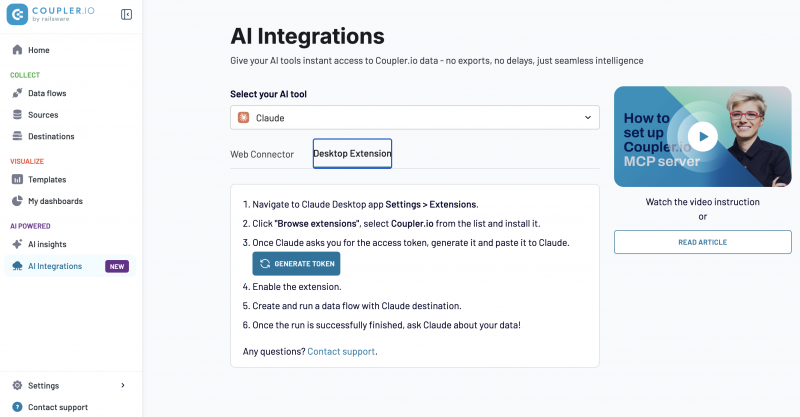The image size is (800, 417).
Task: Open the Sources page
Action: [42, 115]
